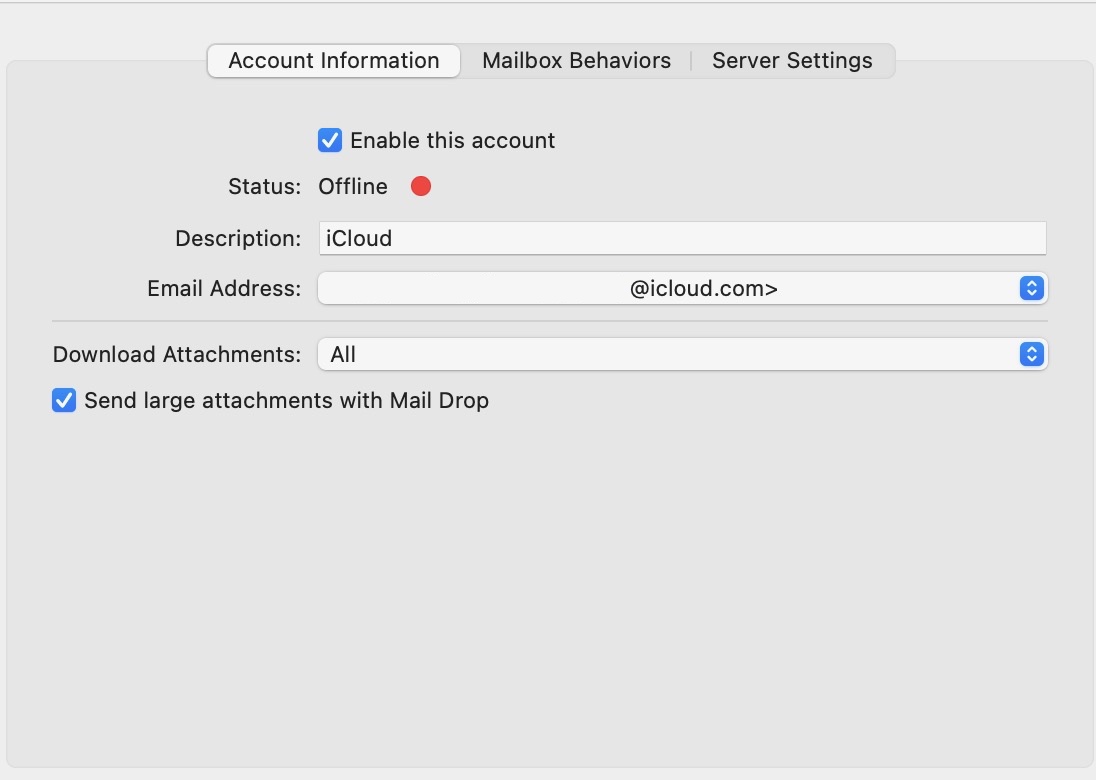Click the red offline status indicator dot
This screenshot has height=780, width=1096.
tap(421, 186)
